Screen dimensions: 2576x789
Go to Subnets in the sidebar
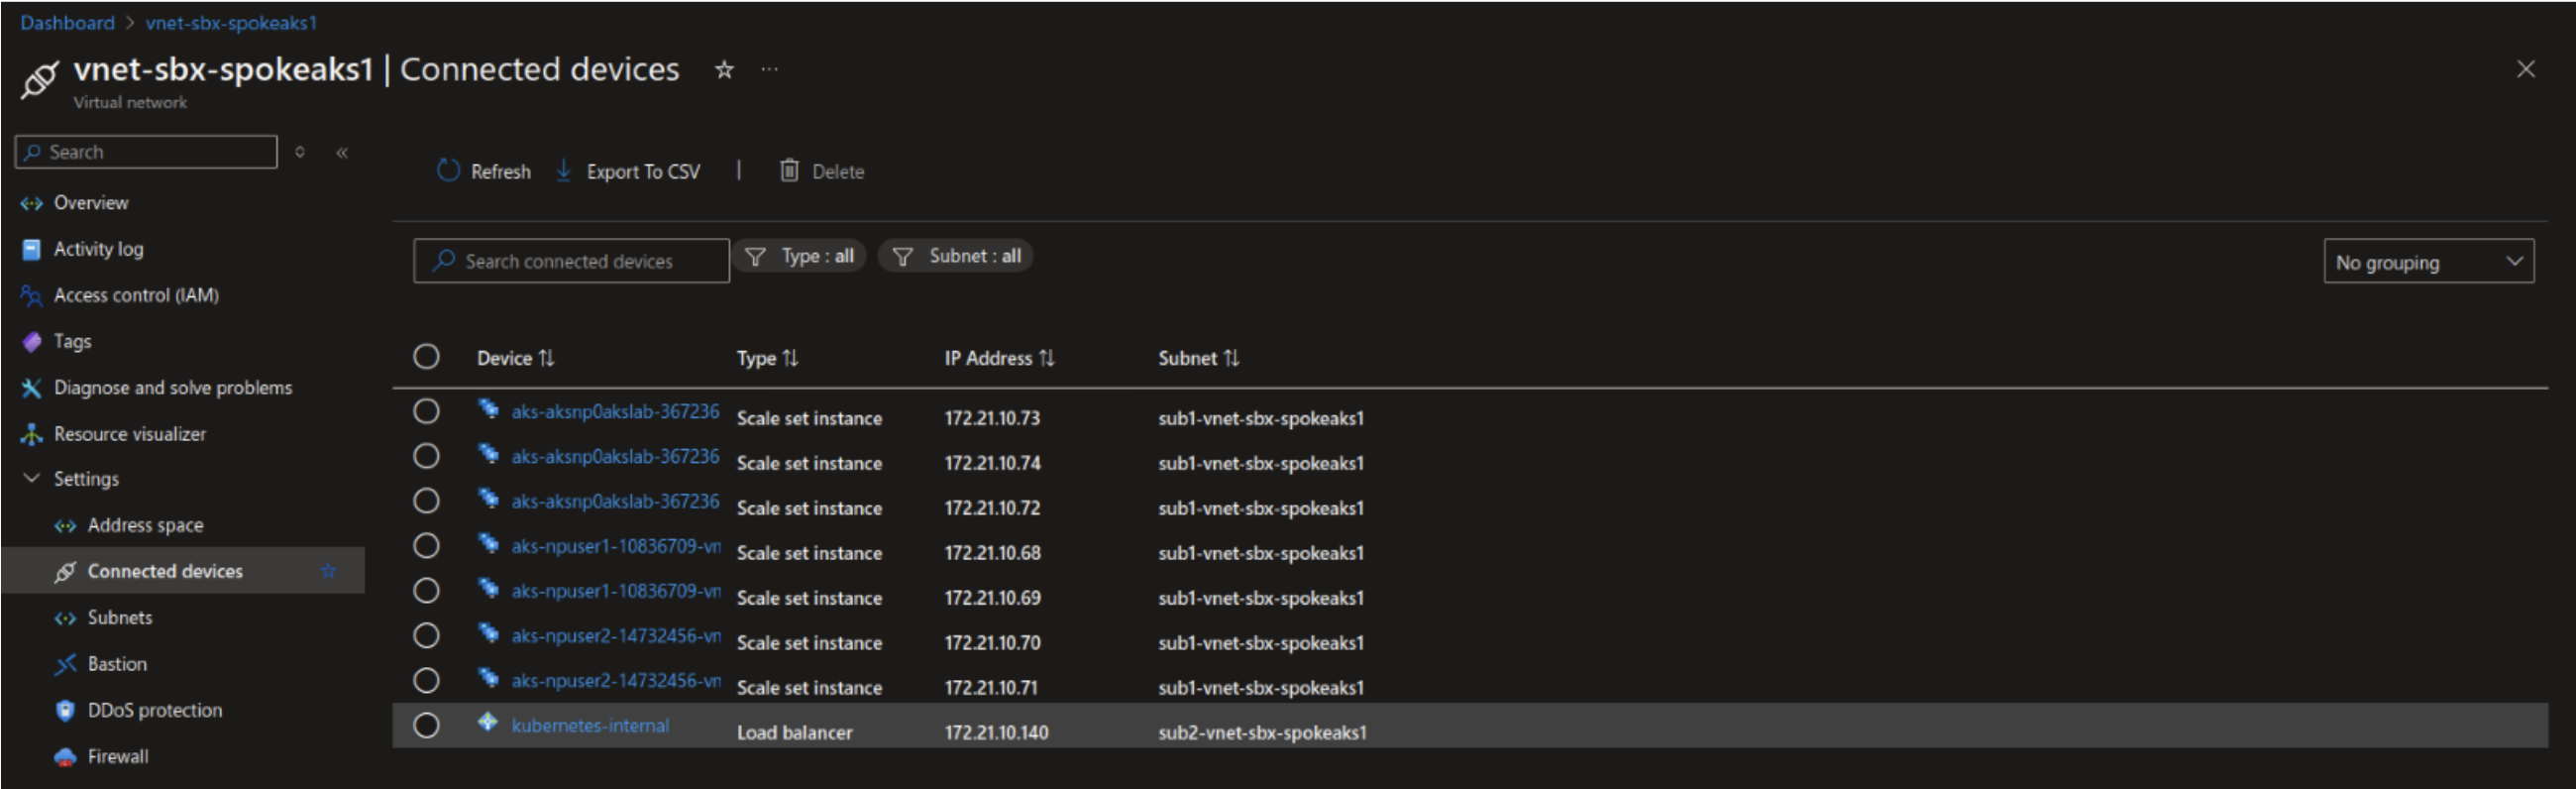point(119,618)
